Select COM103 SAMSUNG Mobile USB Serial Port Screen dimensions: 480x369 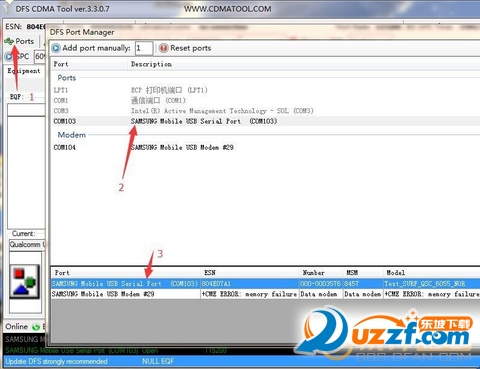tap(265, 121)
